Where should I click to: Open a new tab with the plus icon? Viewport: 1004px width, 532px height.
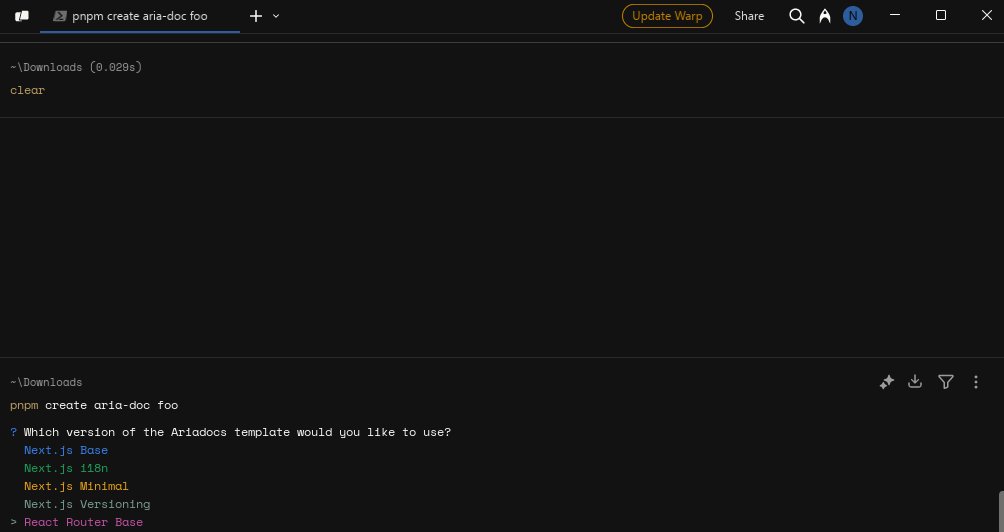(255, 16)
